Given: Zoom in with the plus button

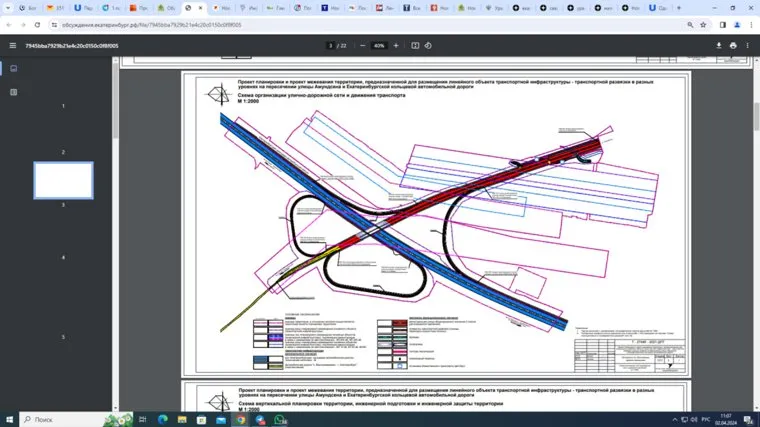Looking at the screenshot, I should [396, 45].
